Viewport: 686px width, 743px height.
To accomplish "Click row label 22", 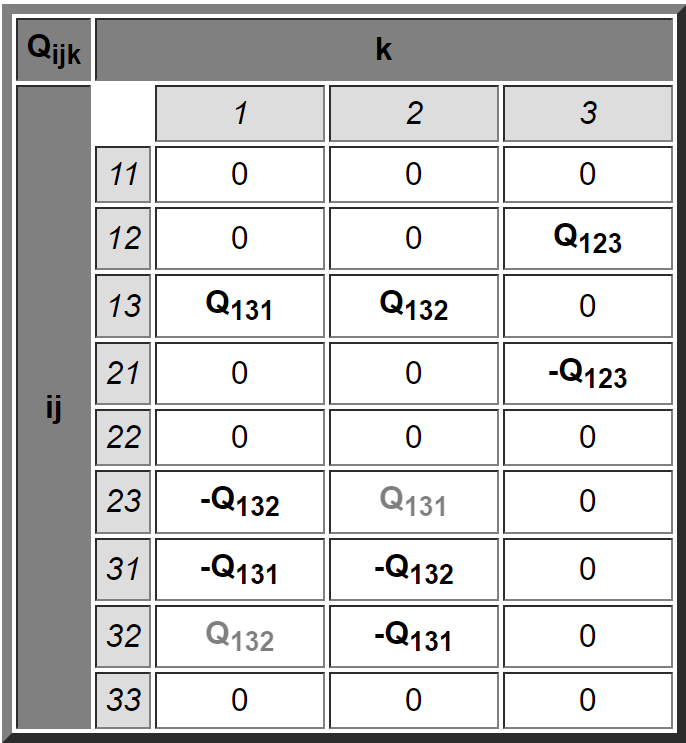I will (123, 437).
